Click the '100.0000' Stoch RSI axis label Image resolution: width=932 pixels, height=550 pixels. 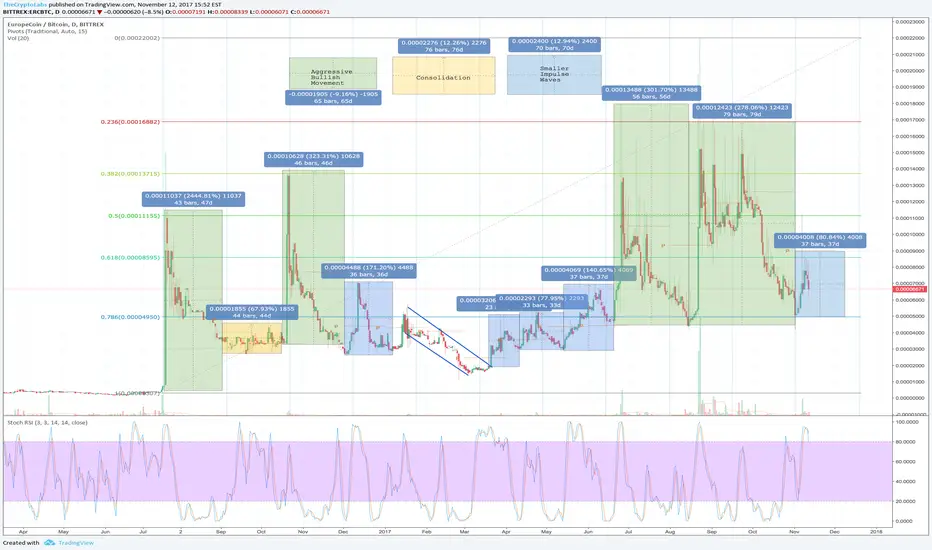(908, 422)
